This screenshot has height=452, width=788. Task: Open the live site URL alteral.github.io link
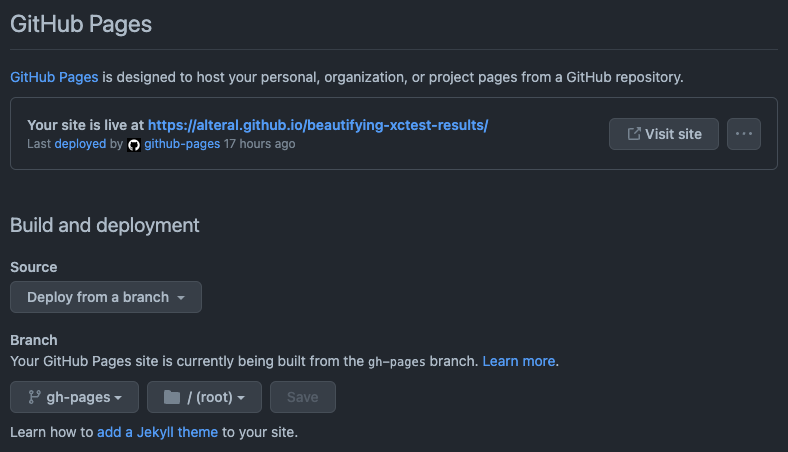[x=318, y=125]
